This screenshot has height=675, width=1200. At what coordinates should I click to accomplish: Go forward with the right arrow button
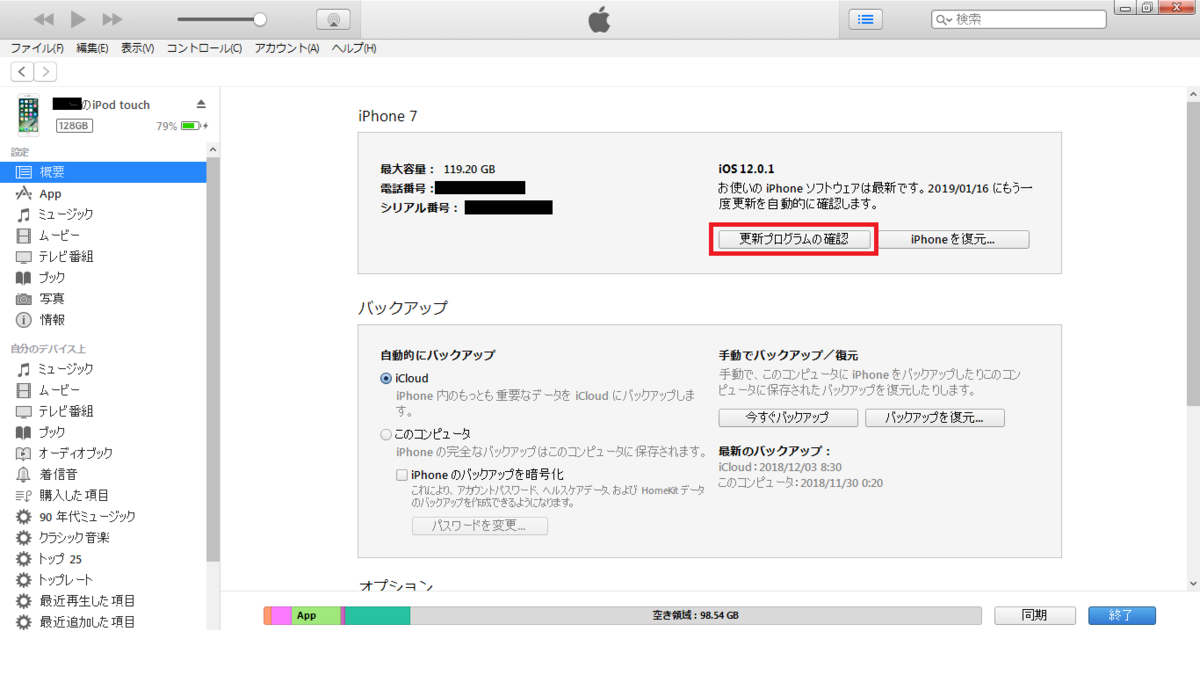coord(46,71)
